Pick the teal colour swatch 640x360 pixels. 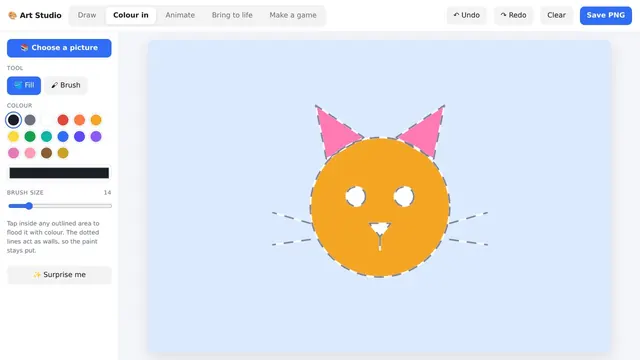(47, 136)
